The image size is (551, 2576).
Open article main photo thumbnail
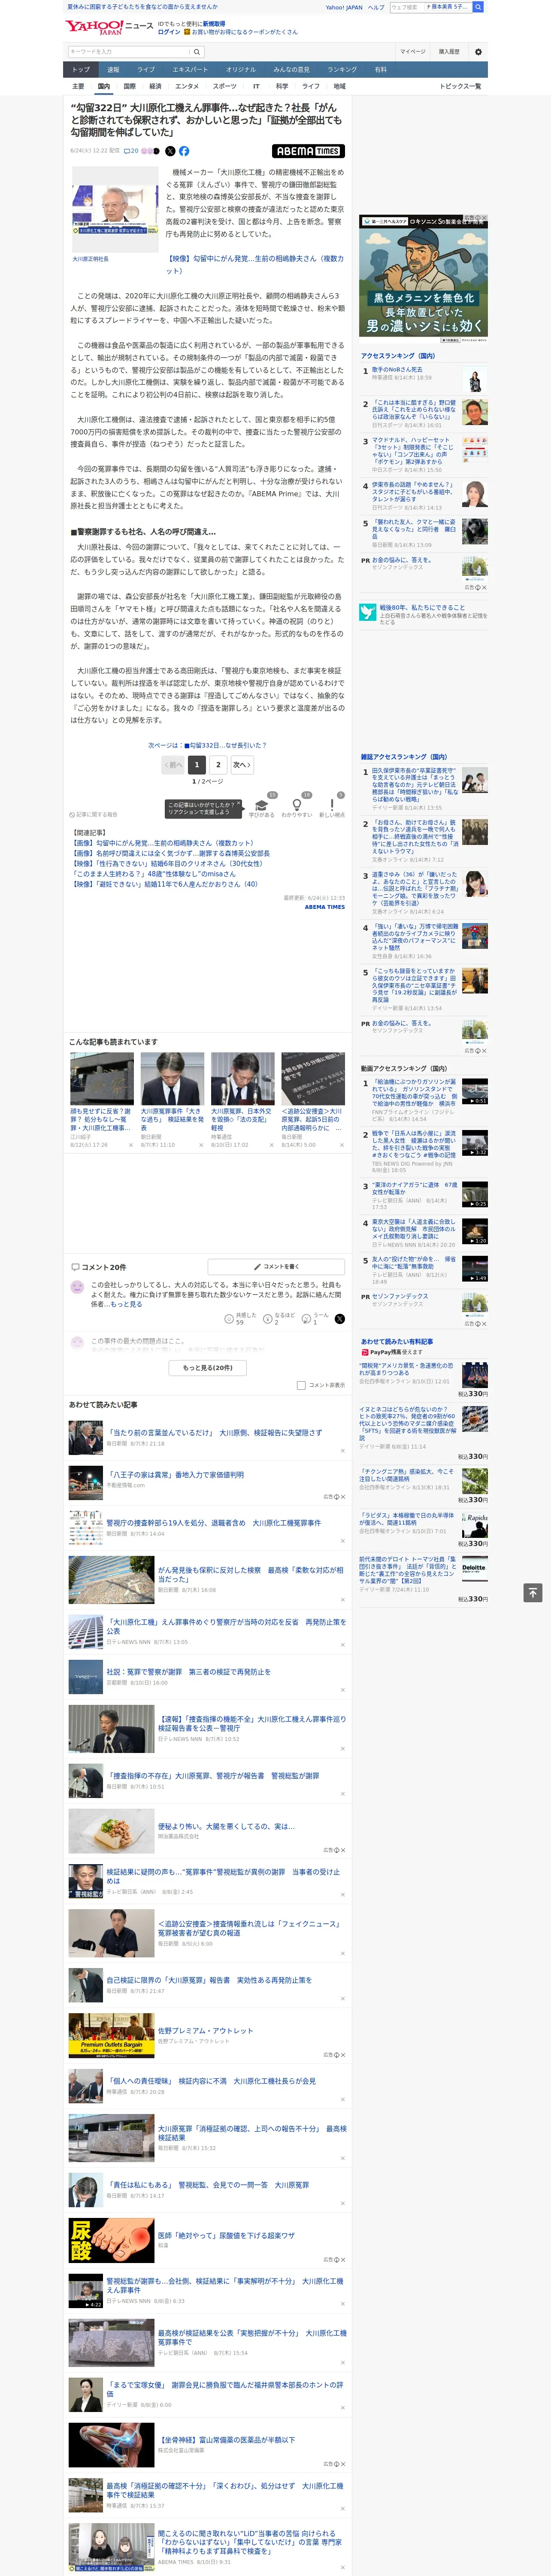[115, 209]
